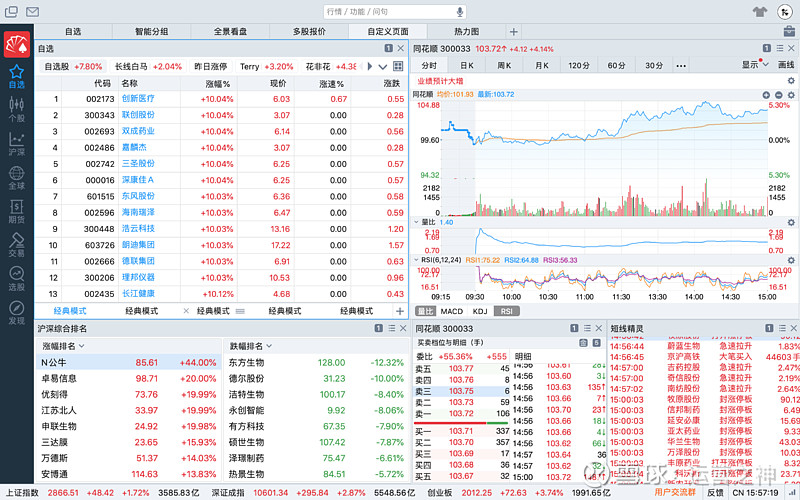
Task: Open the briefcase icon beside tab bar
Action: click(x=789, y=32)
